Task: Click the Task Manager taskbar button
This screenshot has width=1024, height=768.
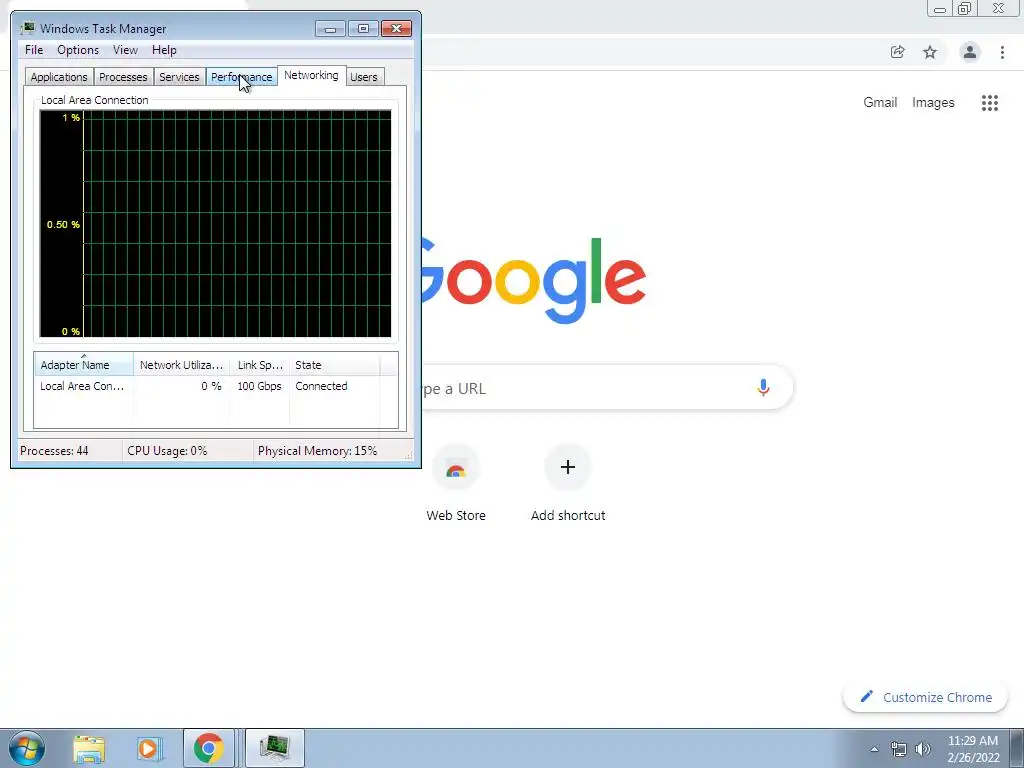Action: [274, 748]
